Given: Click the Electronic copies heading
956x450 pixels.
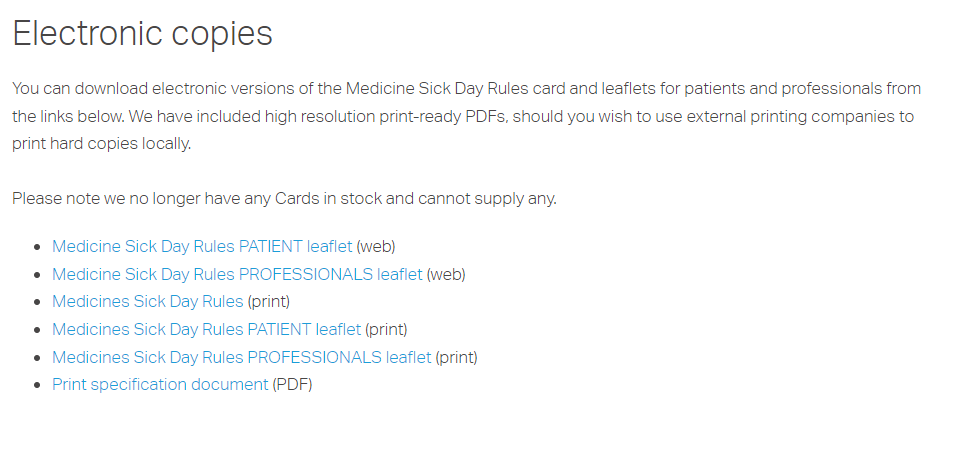Looking at the screenshot, I should [x=142, y=33].
